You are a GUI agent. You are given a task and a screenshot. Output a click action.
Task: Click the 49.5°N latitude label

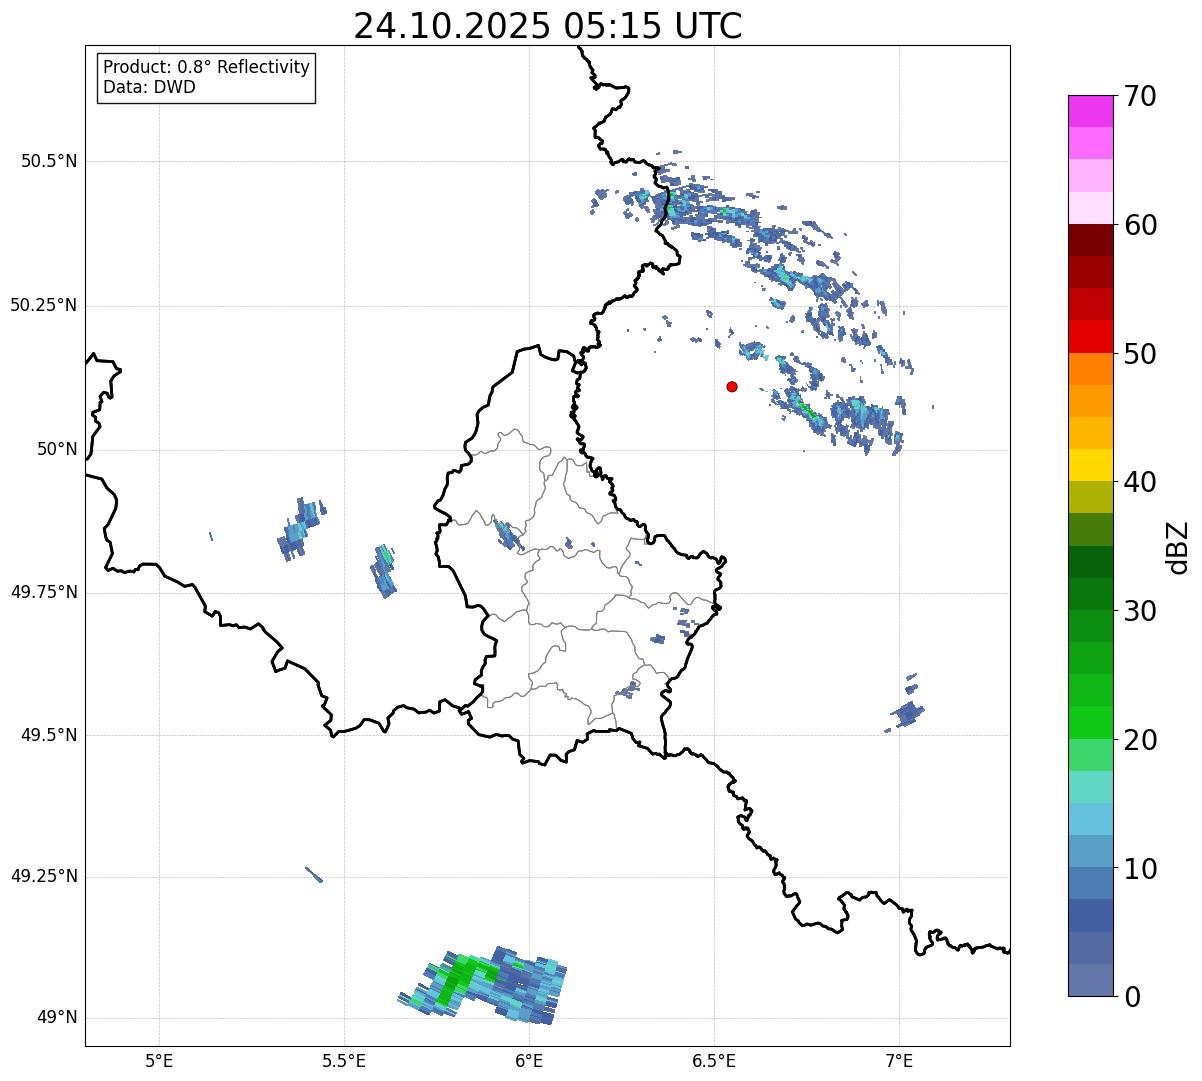pos(49,735)
